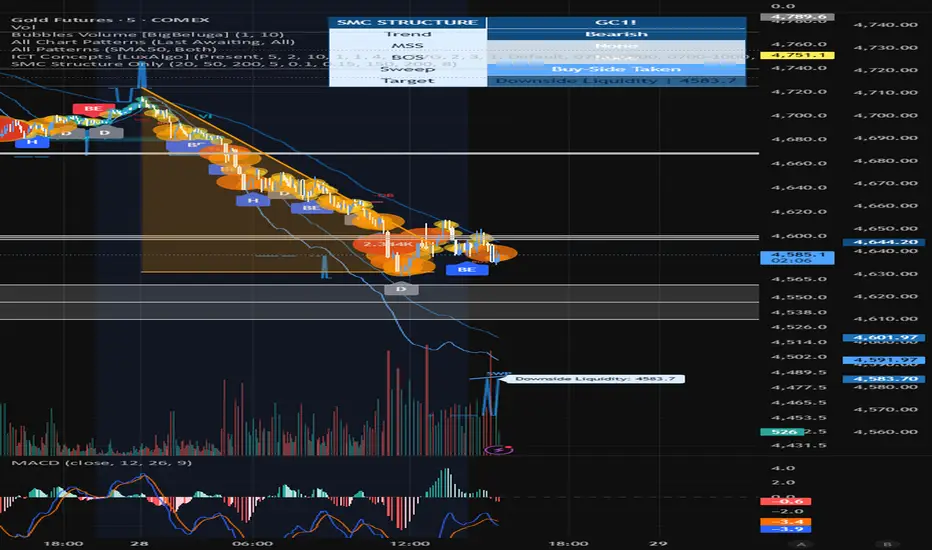Click the 12:00 label on time axis
The width and height of the screenshot is (932, 550).
410,543
